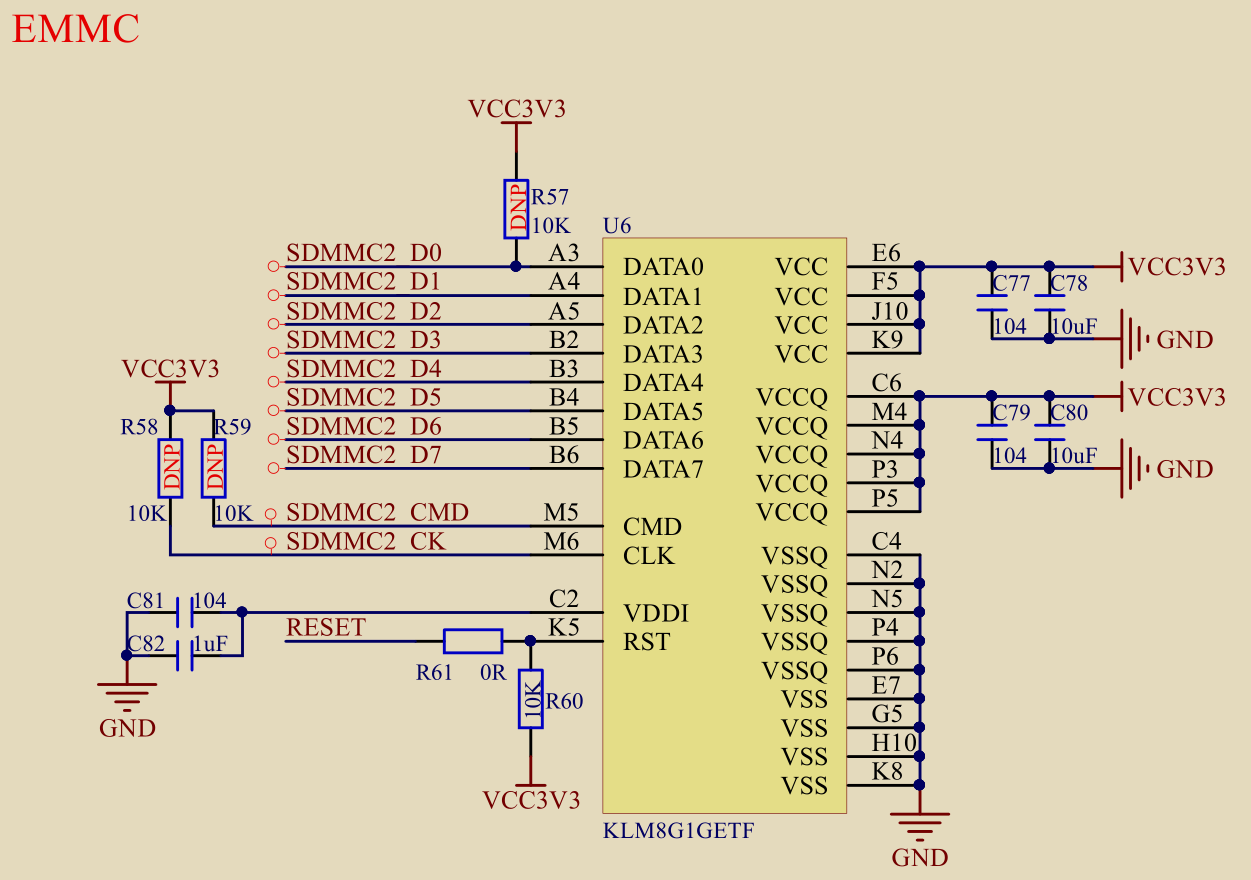Select the SDMMC2 D3 net label
Screen dimensions: 1251x880
[364, 340]
